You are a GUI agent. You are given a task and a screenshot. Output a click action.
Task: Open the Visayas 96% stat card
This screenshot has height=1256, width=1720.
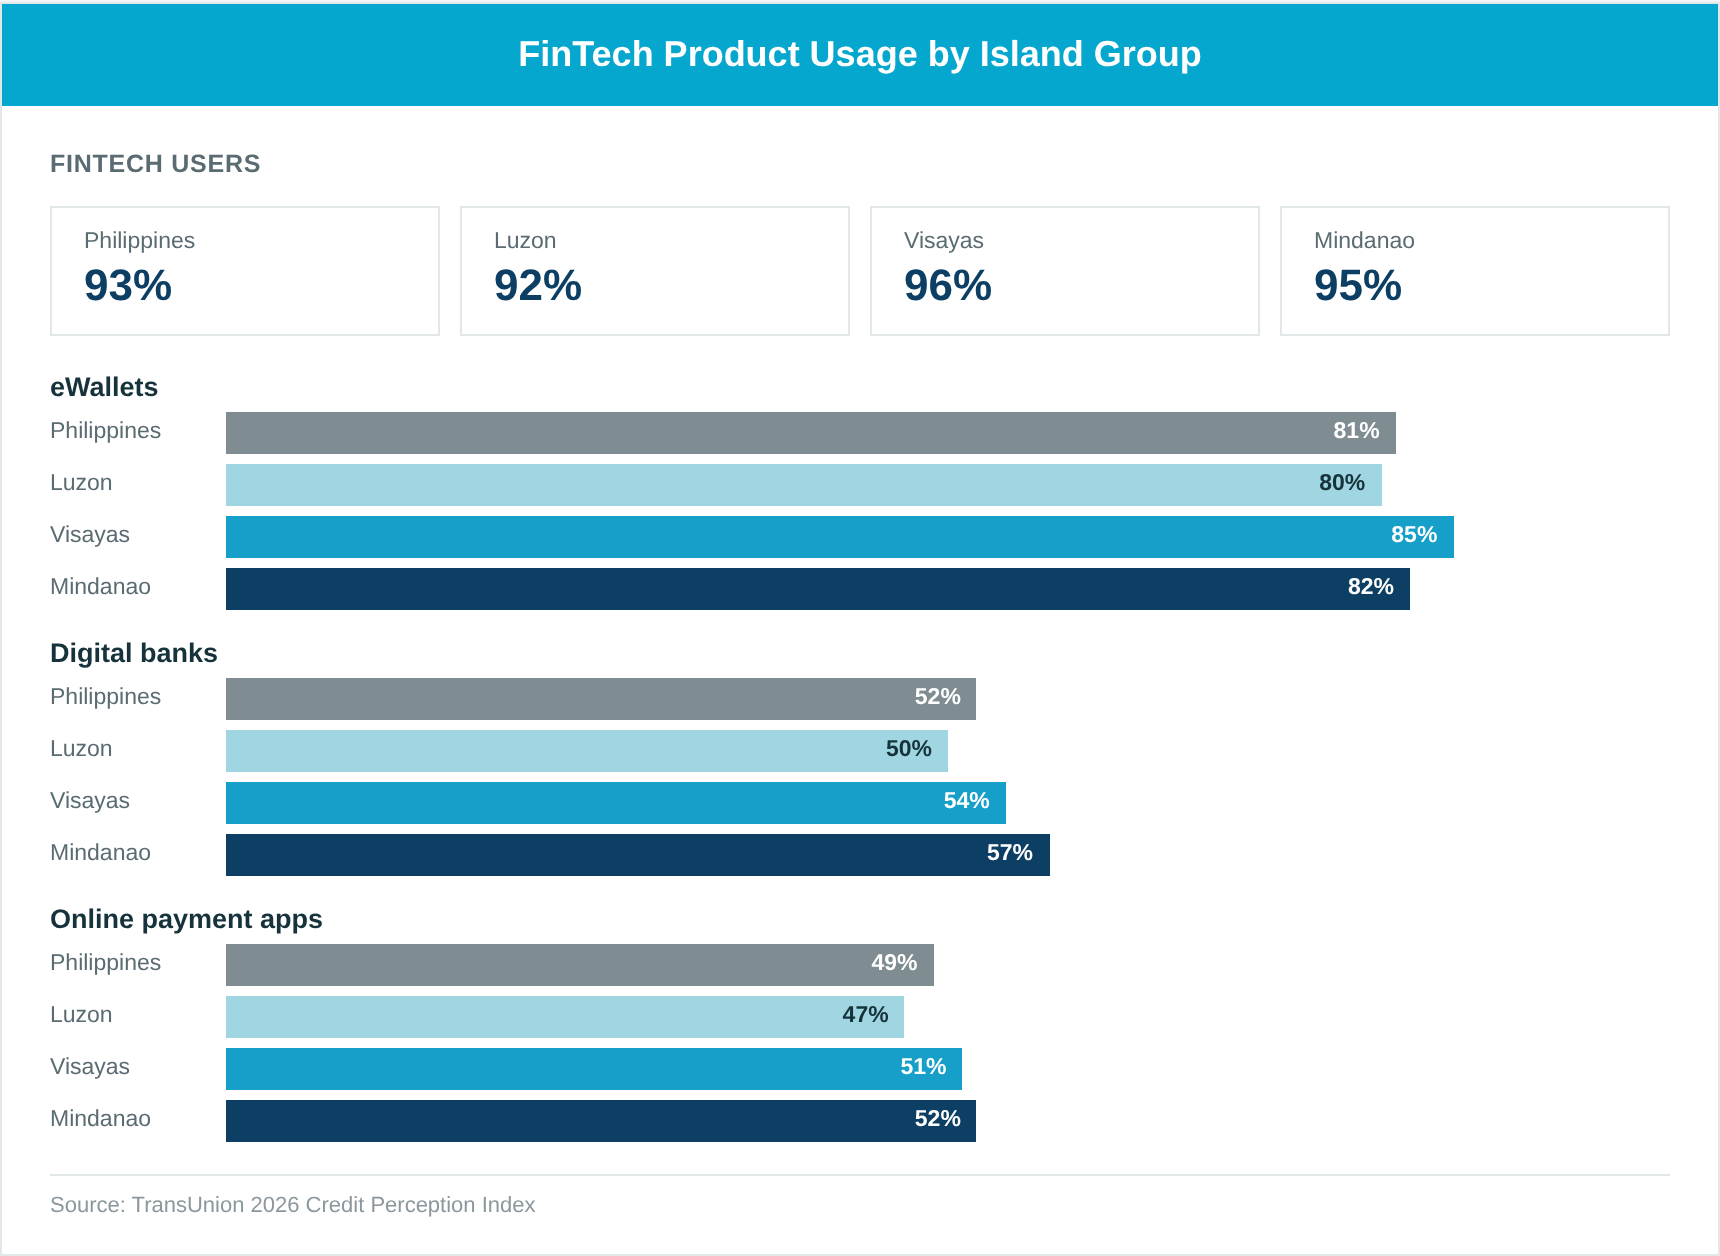(x=1065, y=271)
